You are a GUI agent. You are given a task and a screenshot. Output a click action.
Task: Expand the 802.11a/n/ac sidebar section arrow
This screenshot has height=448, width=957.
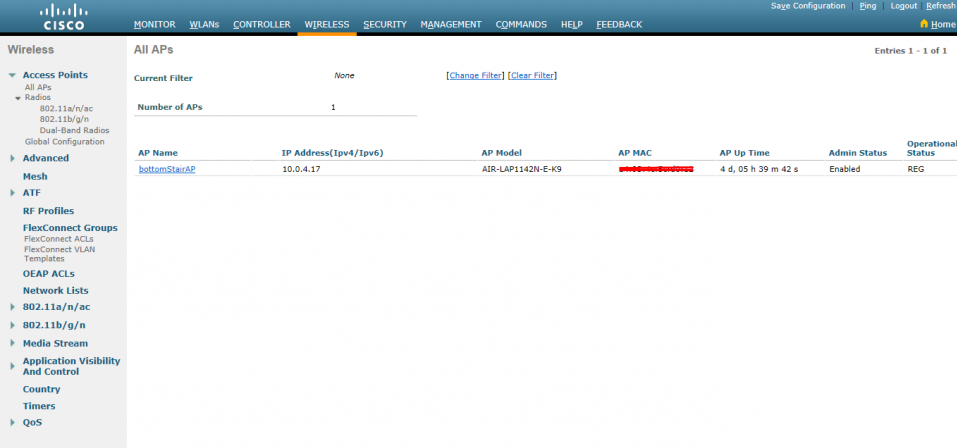(x=12, y=307)
